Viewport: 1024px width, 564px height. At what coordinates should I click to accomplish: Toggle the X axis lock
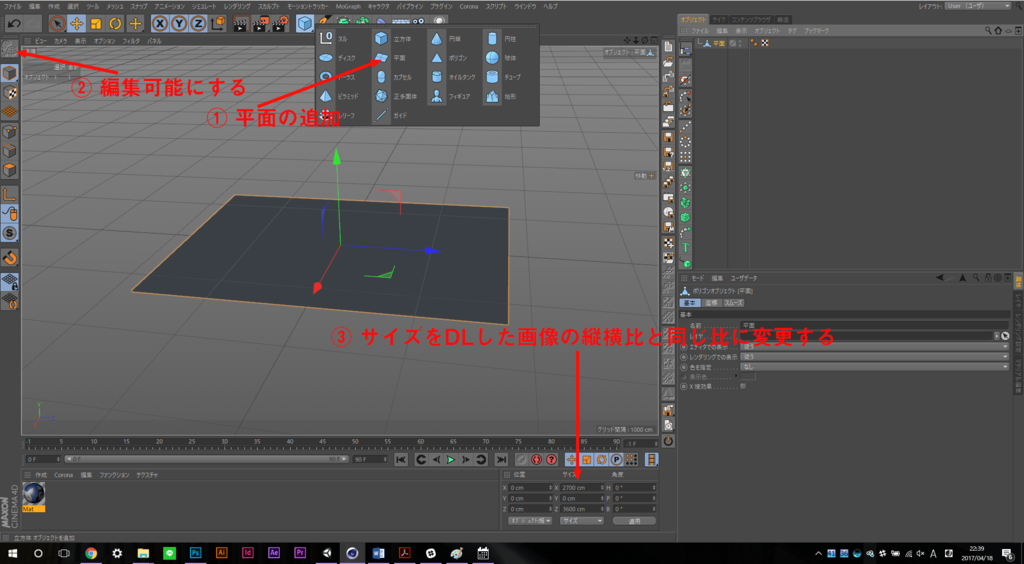(x=159, y=24)
